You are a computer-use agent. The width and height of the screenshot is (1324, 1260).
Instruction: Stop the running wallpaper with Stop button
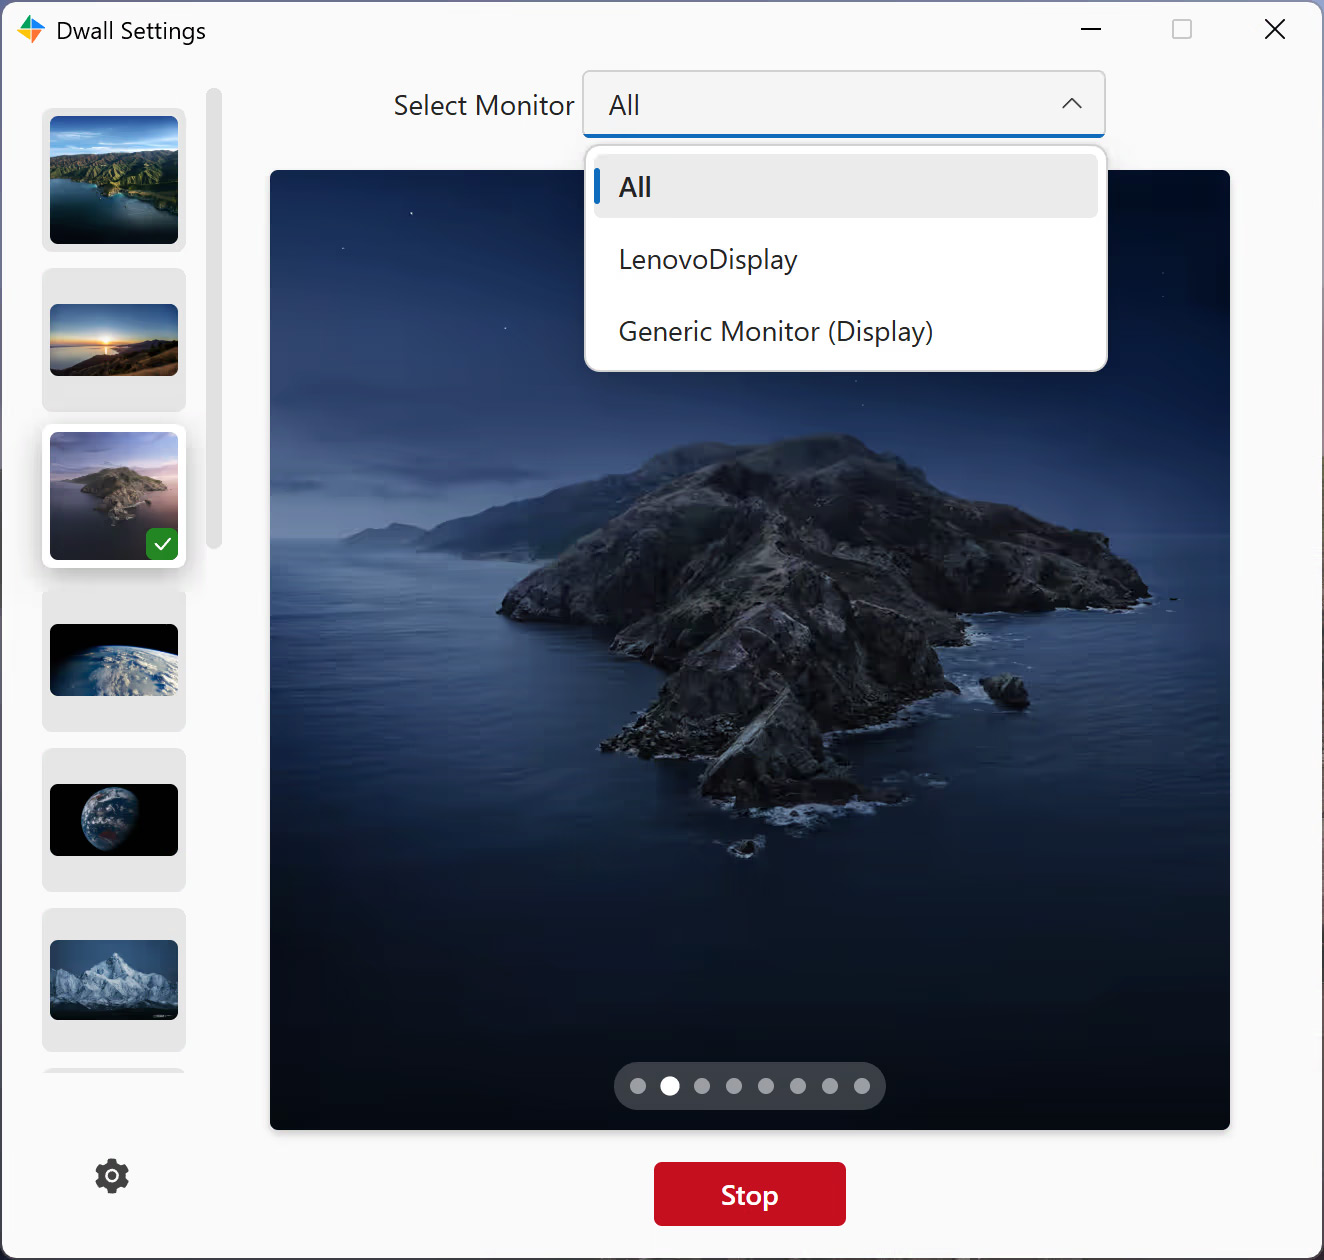tap(750, 1194)
